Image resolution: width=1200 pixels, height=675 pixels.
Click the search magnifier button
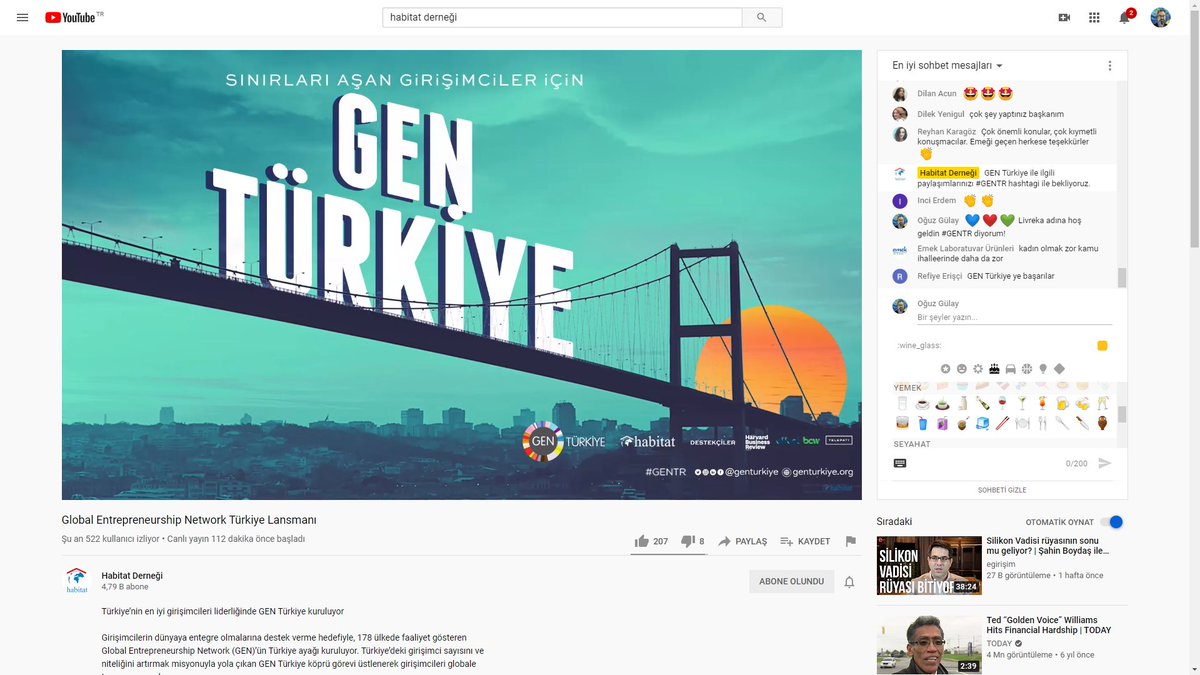pyautogui.click(x=762, y=17)
